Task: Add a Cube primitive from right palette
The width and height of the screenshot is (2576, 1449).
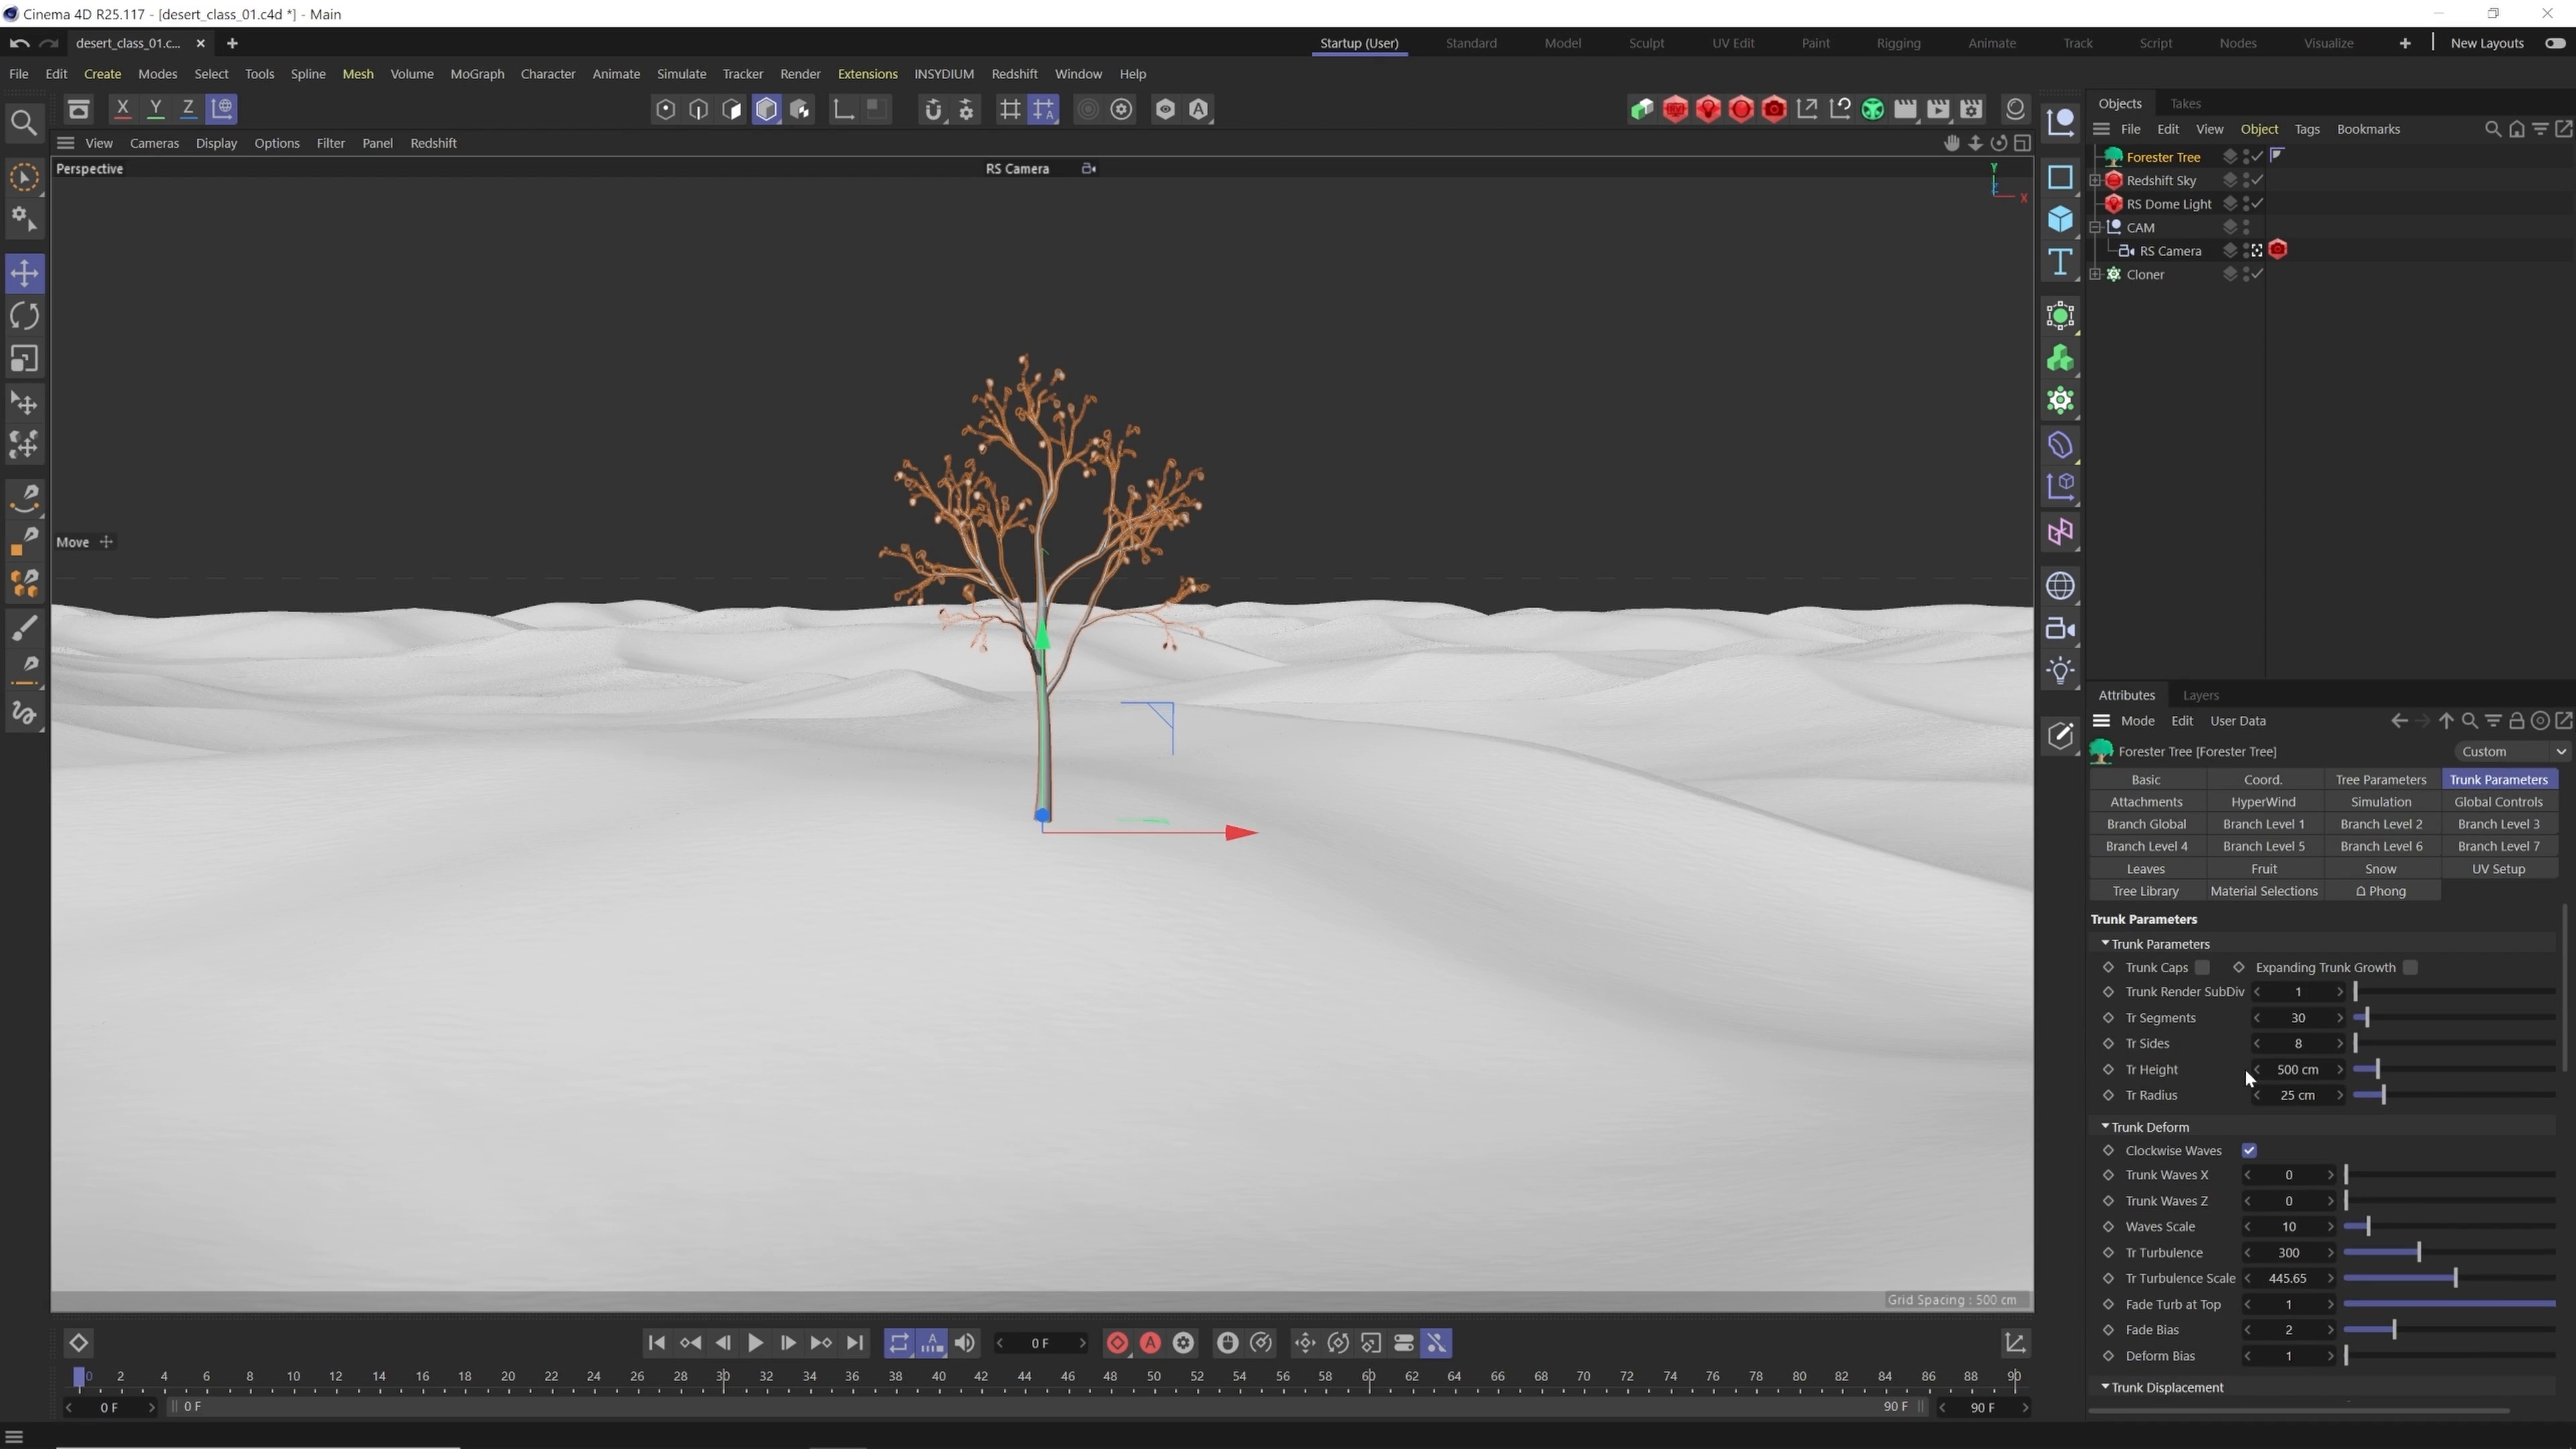Action: tap(2060, 219)
